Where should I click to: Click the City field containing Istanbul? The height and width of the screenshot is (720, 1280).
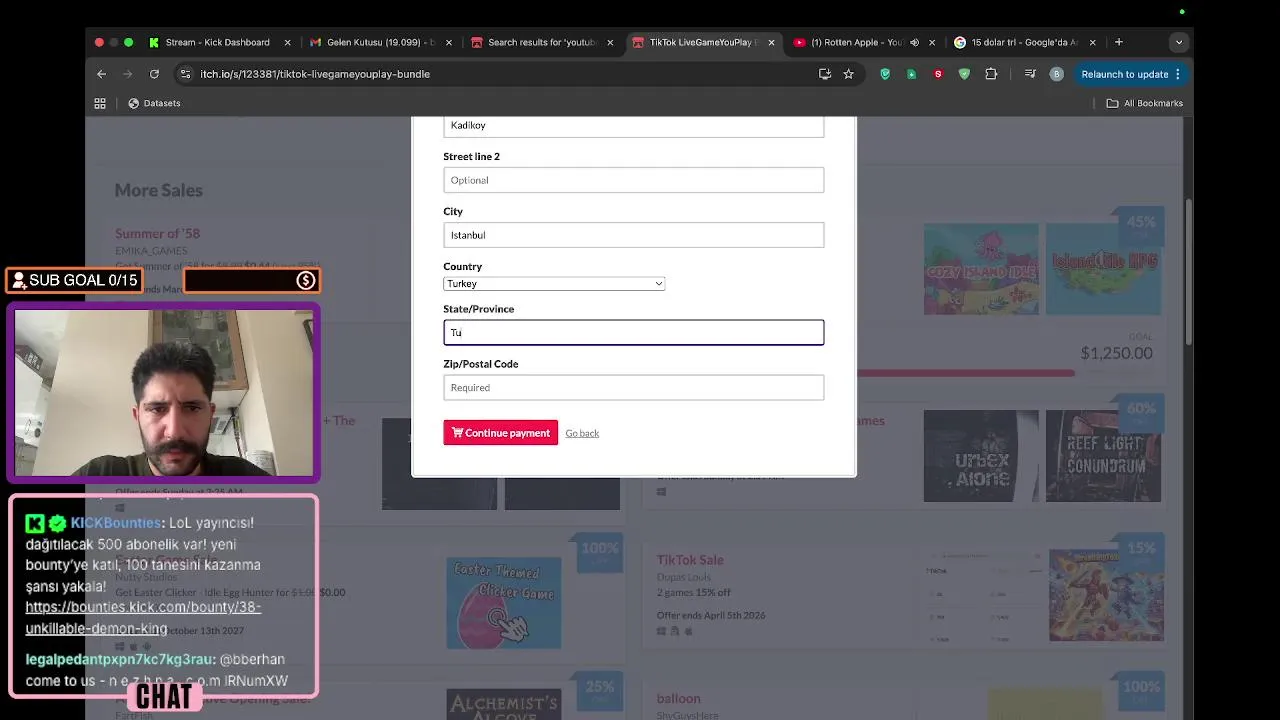click(x=634, y=235)
